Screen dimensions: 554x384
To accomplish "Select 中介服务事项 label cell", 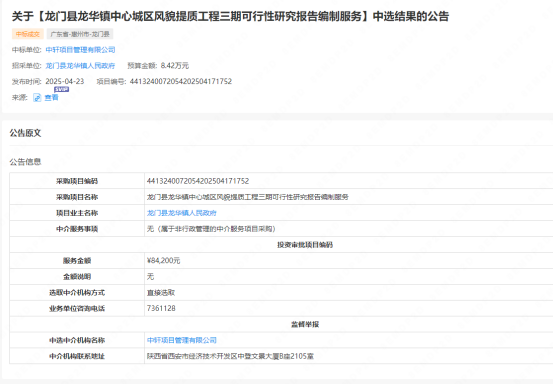I will [77, 229].
